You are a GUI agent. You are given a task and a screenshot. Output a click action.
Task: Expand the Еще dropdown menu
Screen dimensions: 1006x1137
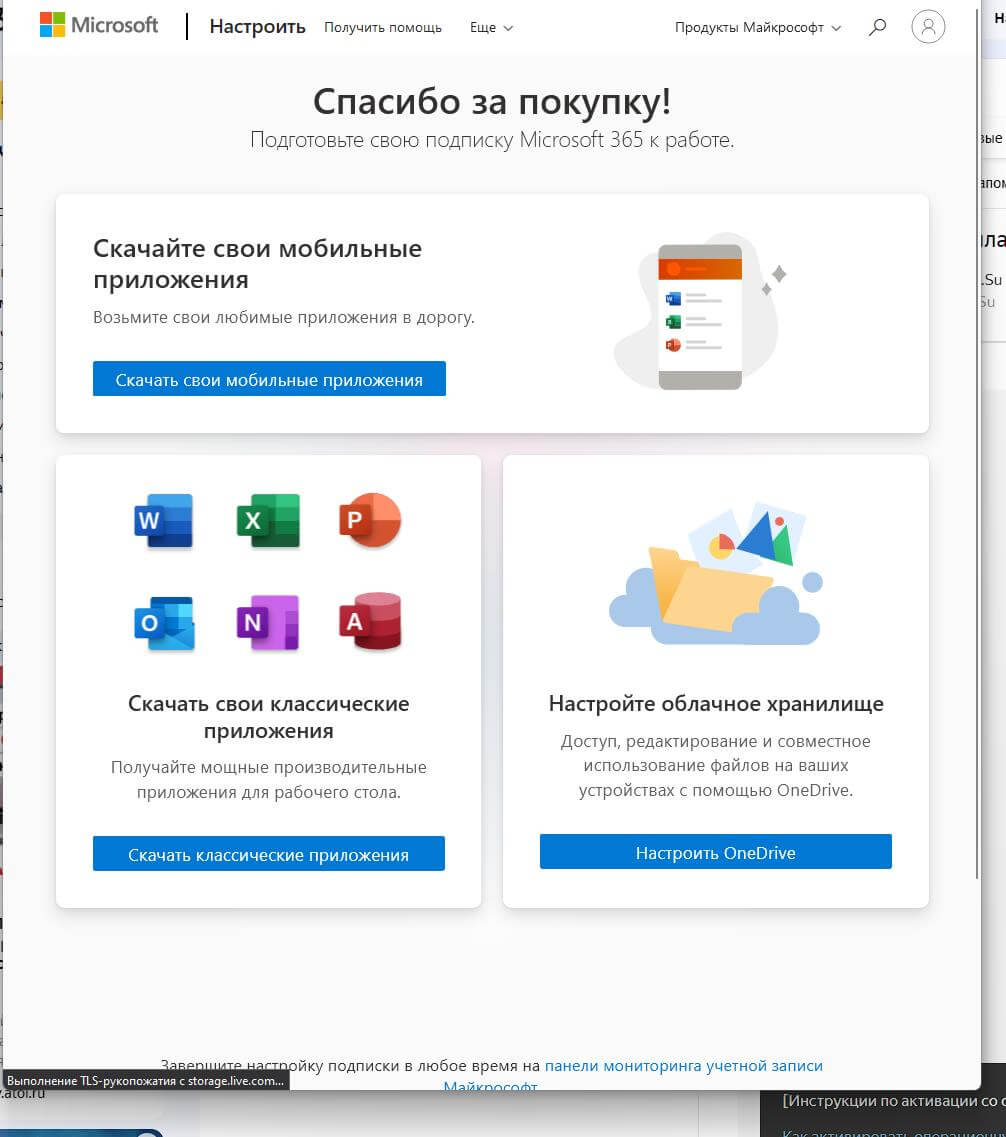491,28
